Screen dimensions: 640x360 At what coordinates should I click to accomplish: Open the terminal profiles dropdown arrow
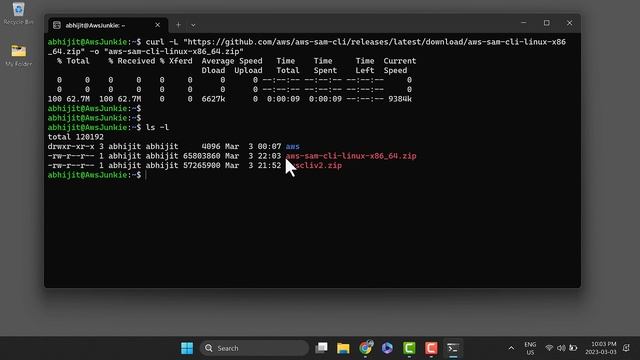point(193,25)
